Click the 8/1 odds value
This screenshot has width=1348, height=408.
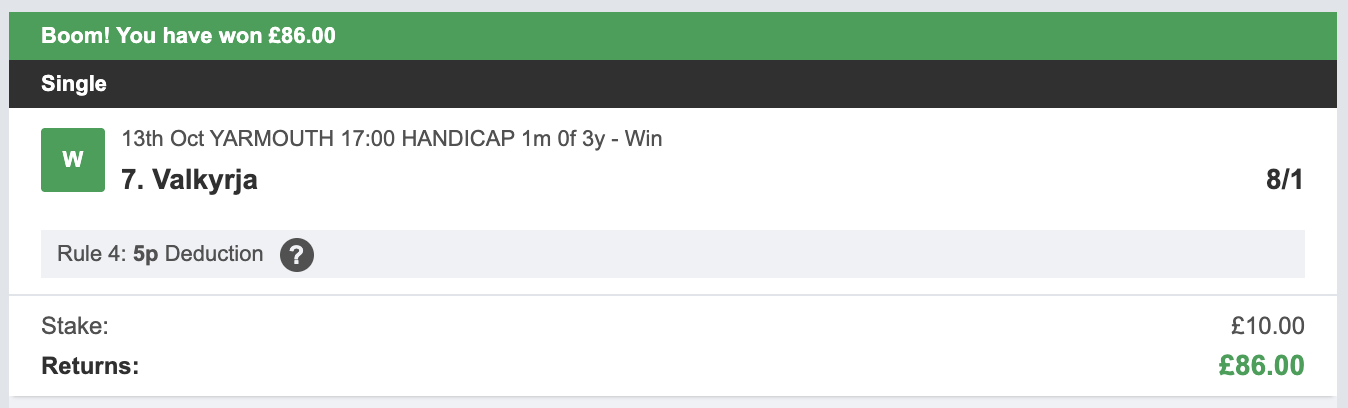1284,182
